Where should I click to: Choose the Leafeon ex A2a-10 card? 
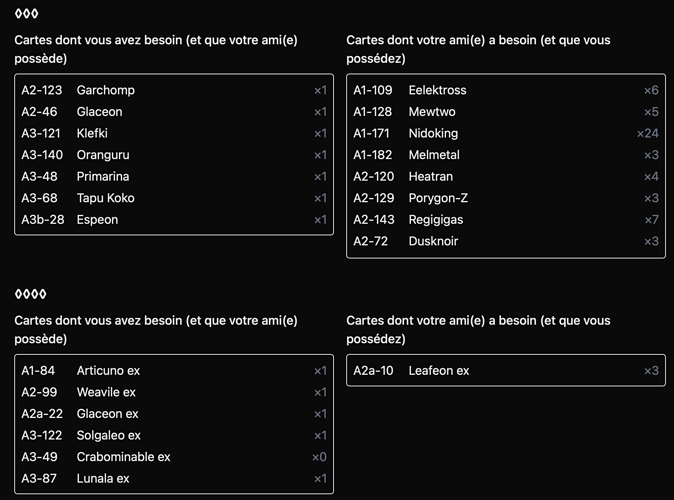(505, 371)
